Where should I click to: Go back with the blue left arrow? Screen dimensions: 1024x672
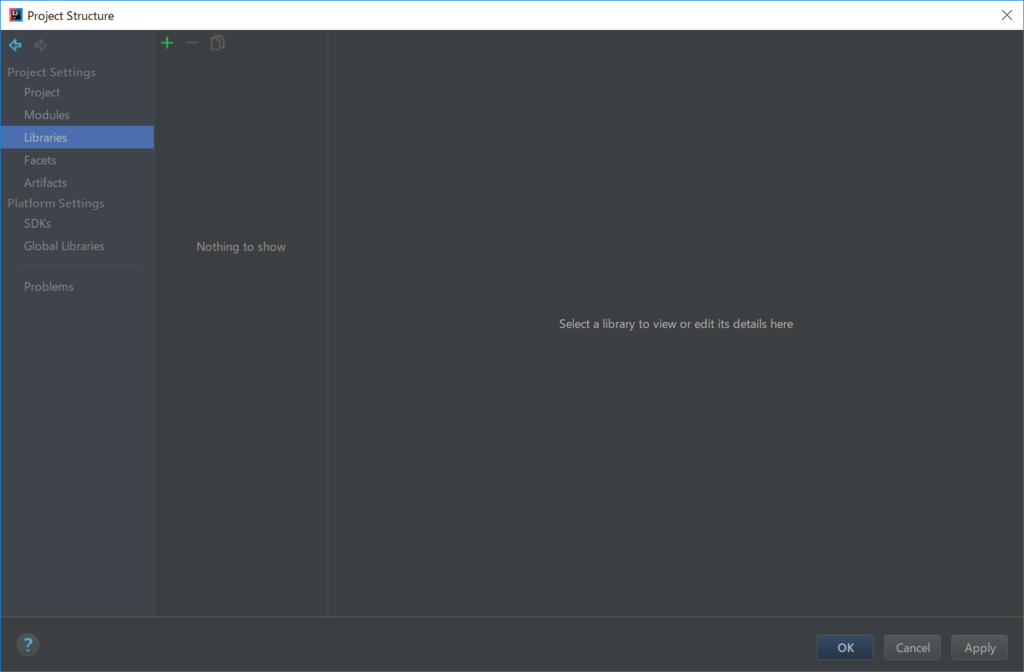[x=15, y=45]
